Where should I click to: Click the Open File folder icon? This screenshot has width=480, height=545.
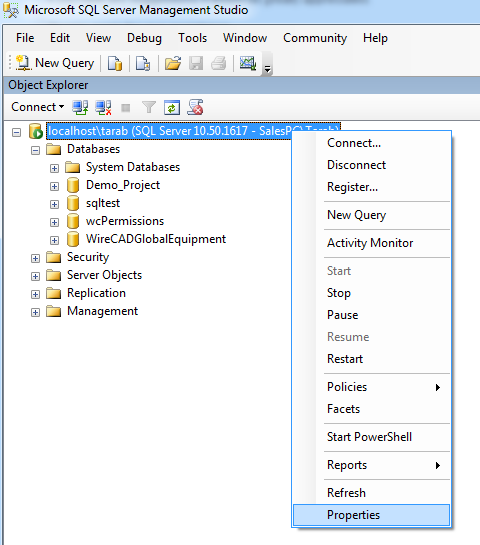pyautogui.click(x=173, y=63)
